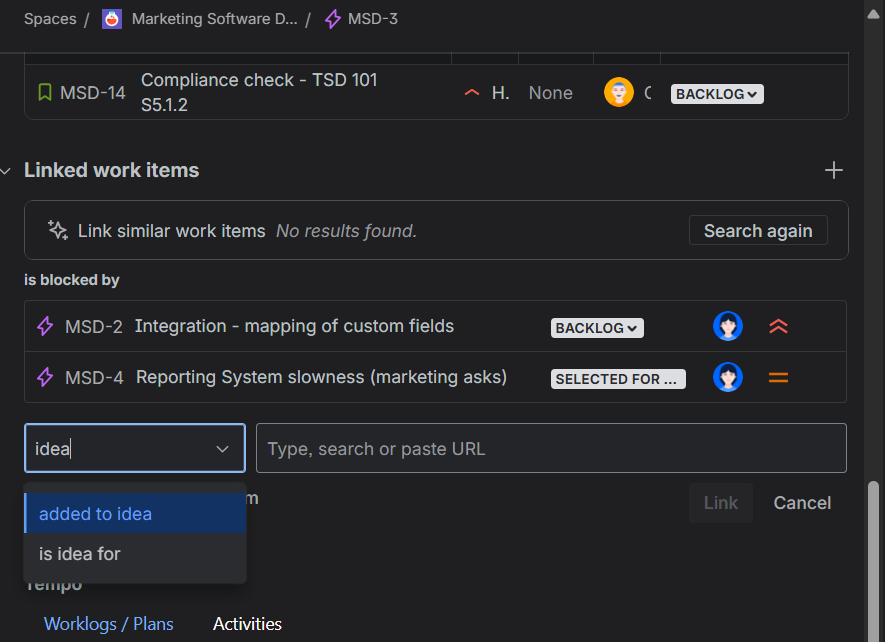Viewport: 885px width, 642px height.
Task: Open the SELECTED FOR status dropdown on MSD-4
Action: point(617,378)
